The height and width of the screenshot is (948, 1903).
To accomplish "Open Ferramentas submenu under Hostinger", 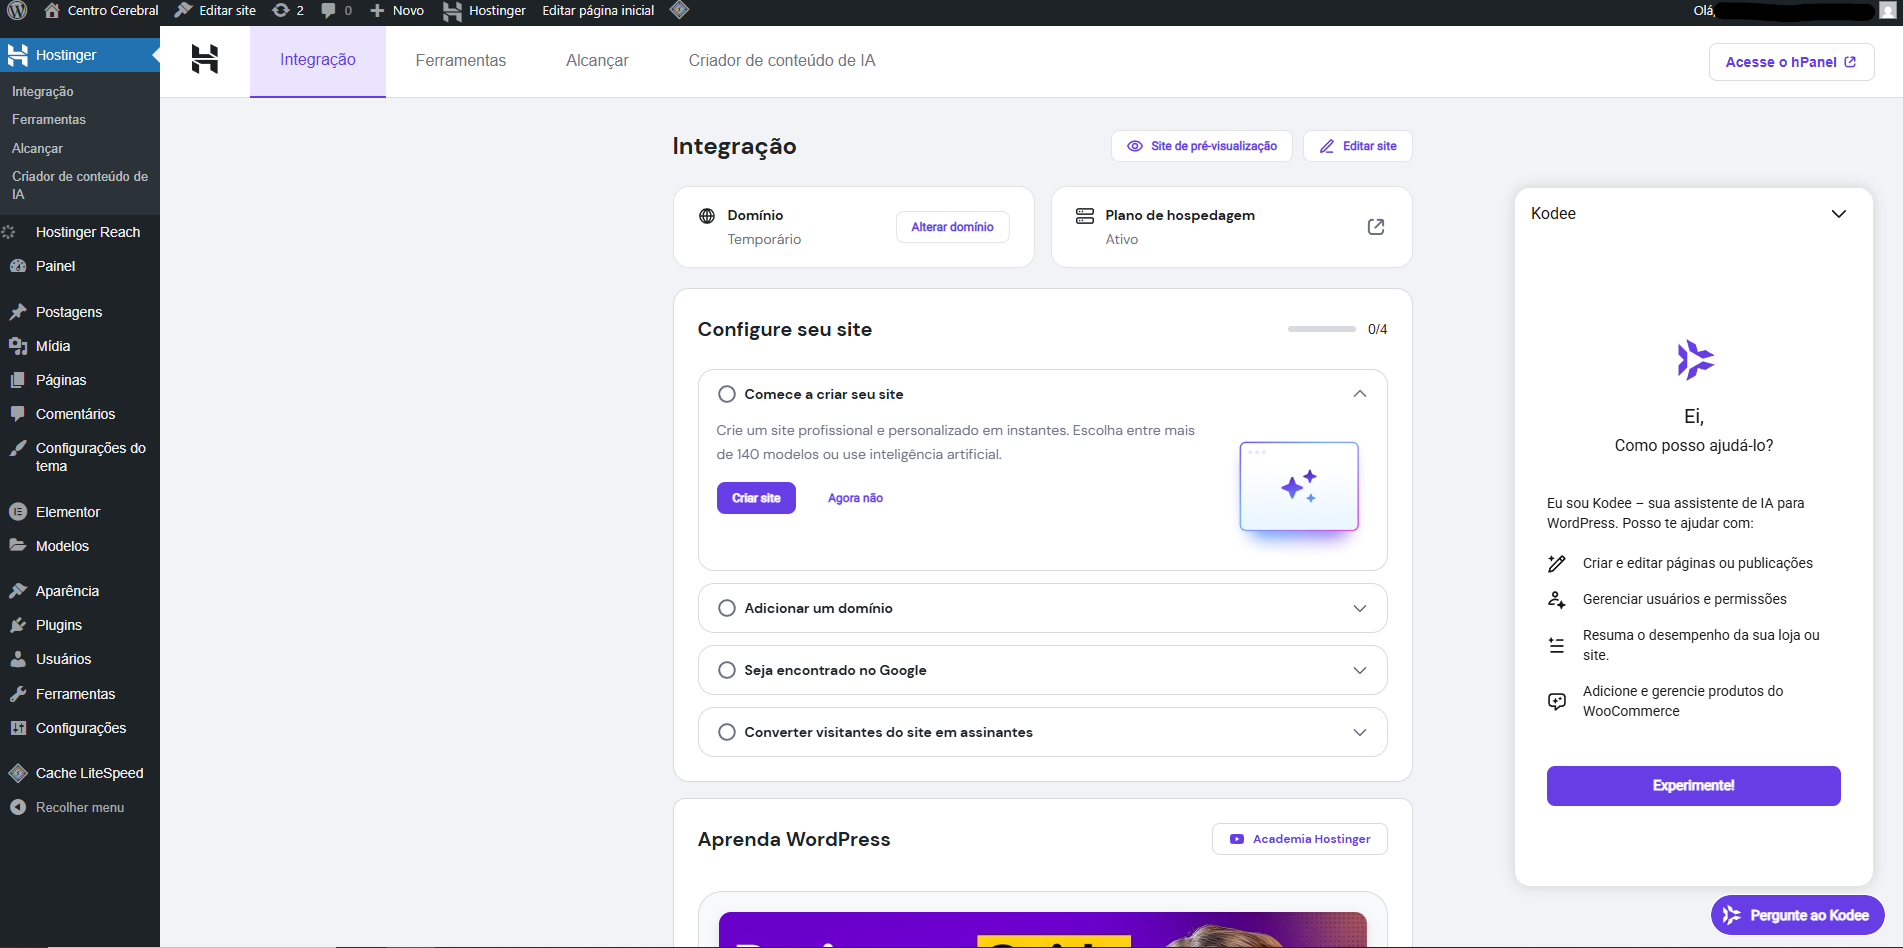I will click(x=49, y=119).
